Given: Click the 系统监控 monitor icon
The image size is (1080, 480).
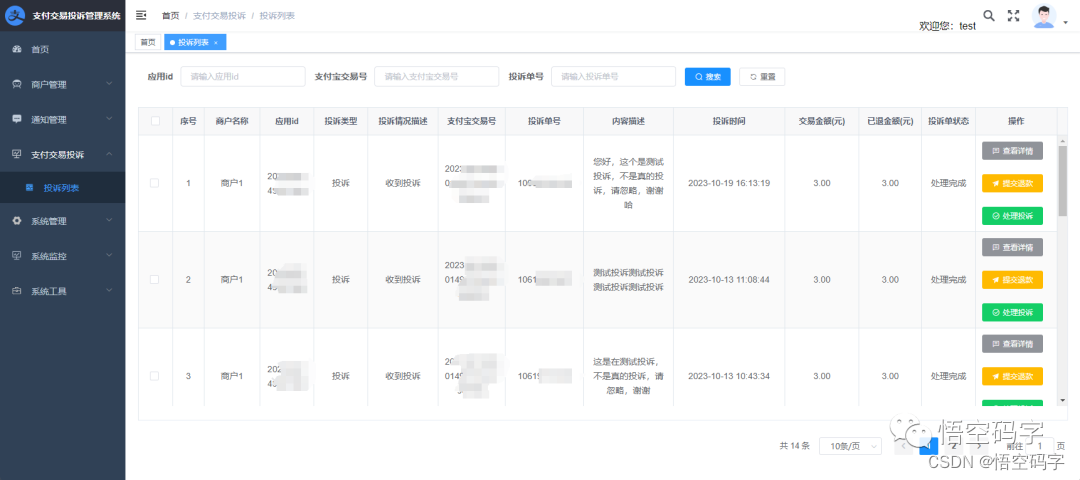Looking at the screenshot, I should coord(17,255).
